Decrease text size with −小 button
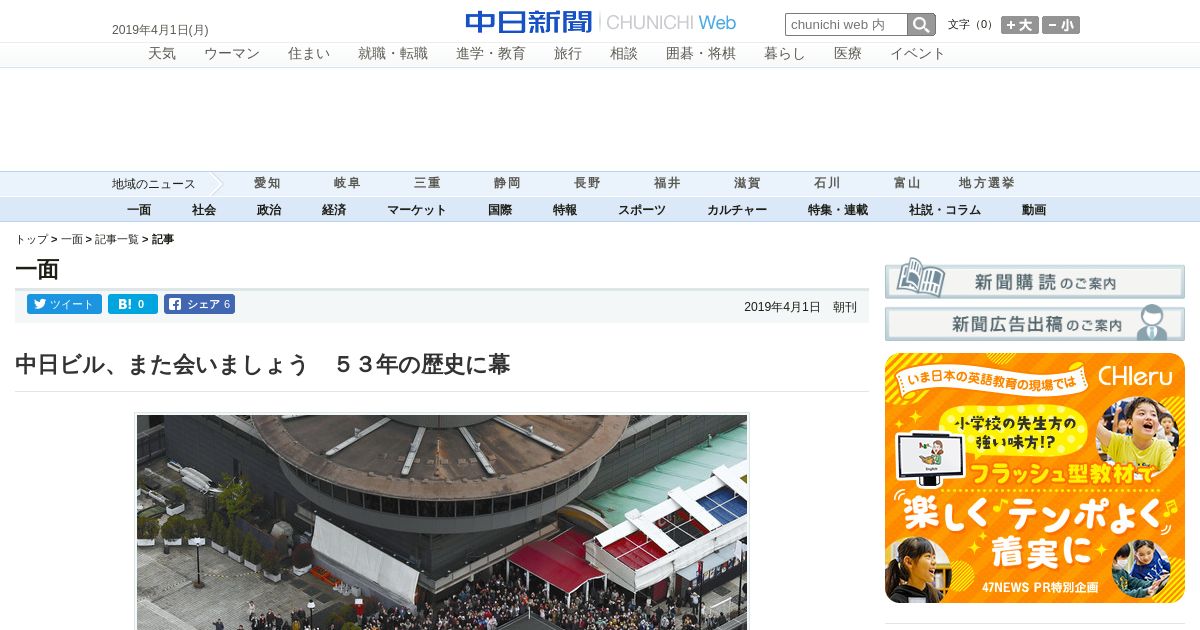This screenshot has height=630, width=1200. pos(1061,25)
